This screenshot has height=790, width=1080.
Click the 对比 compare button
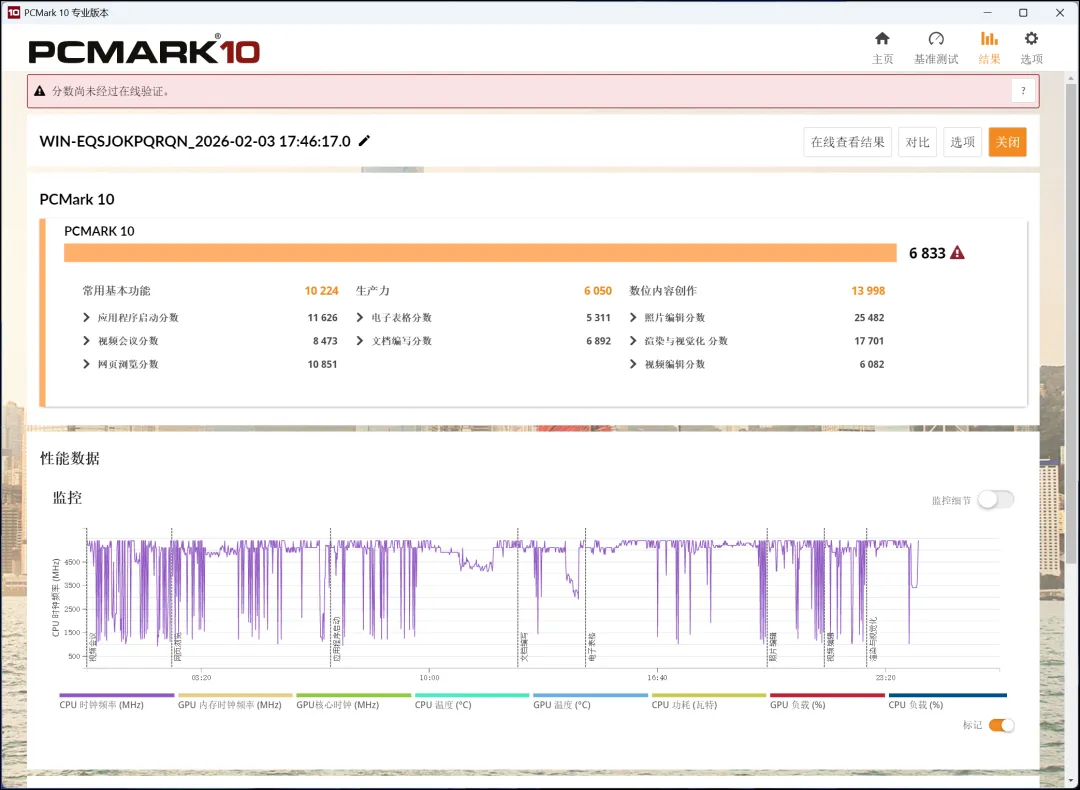pyautogui.click(x=917, y=142)
